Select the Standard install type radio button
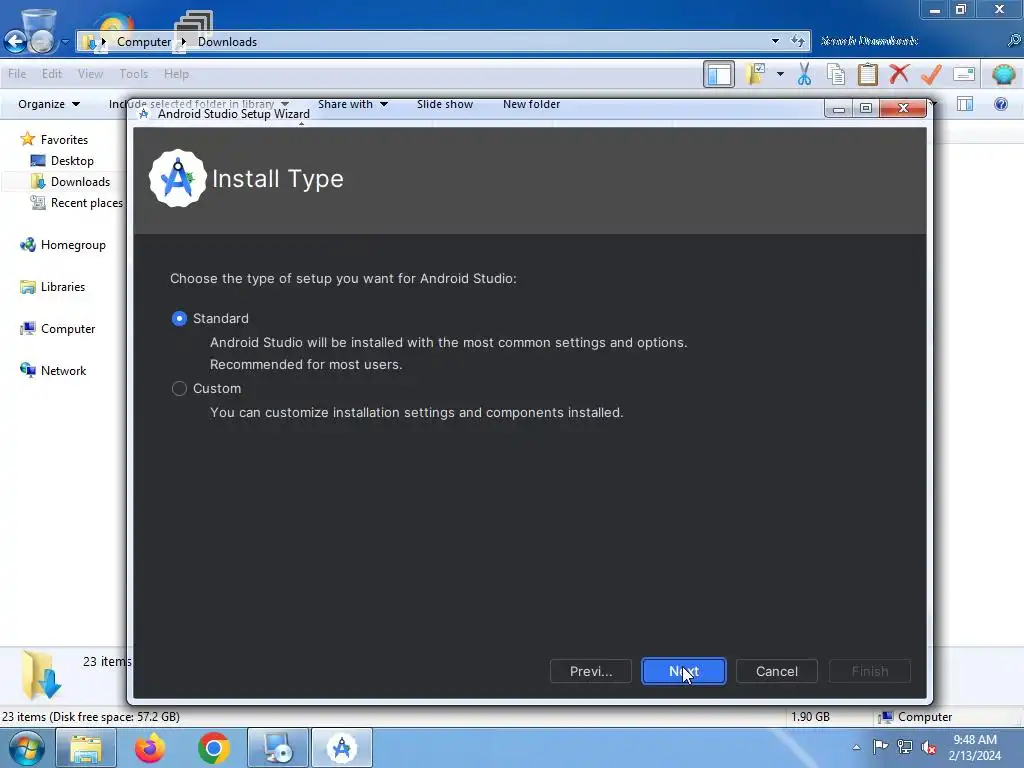This screenshot has width=1024, height=768. 179,319
